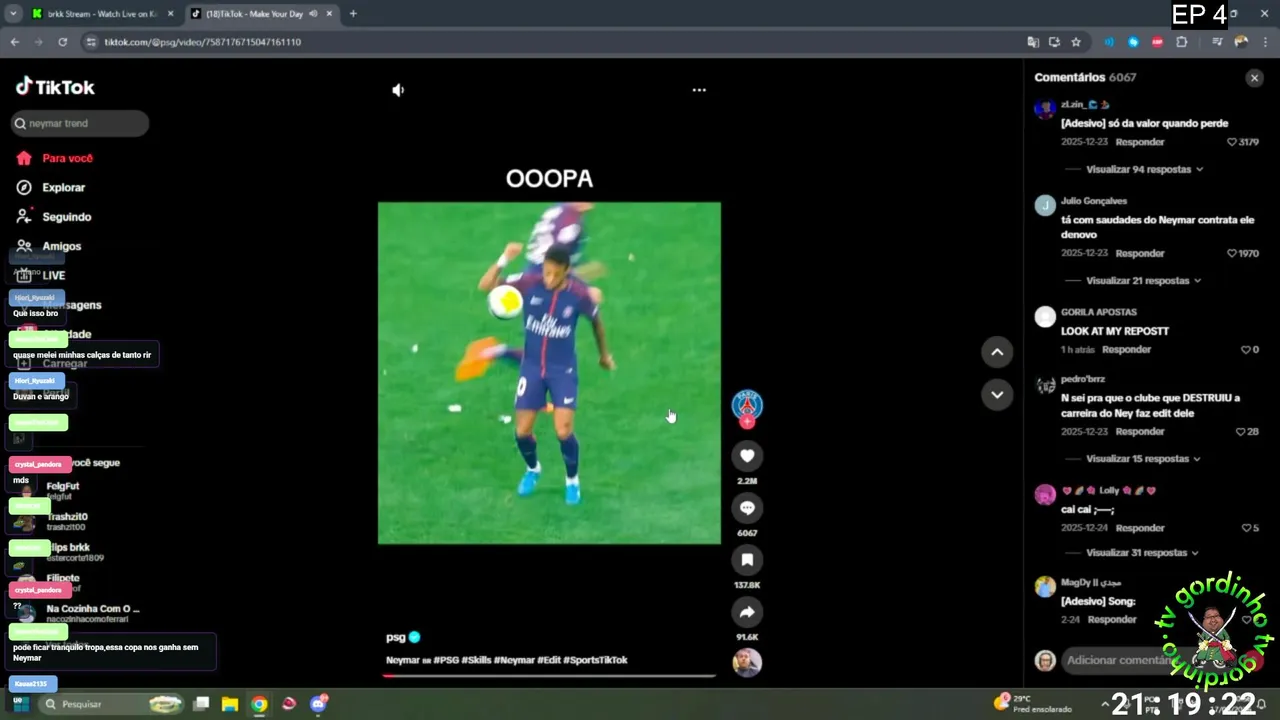The height and width of the screenshot is (720, 1280).
Task: Reply to GORILA APOSTAS comment via Responder
Action: tap(1126, 350)
